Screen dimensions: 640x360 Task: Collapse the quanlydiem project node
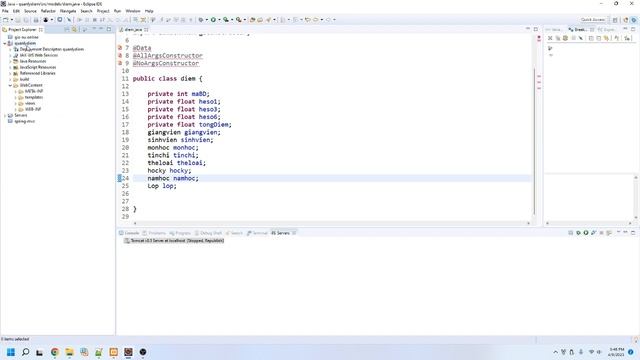point(4,43)
